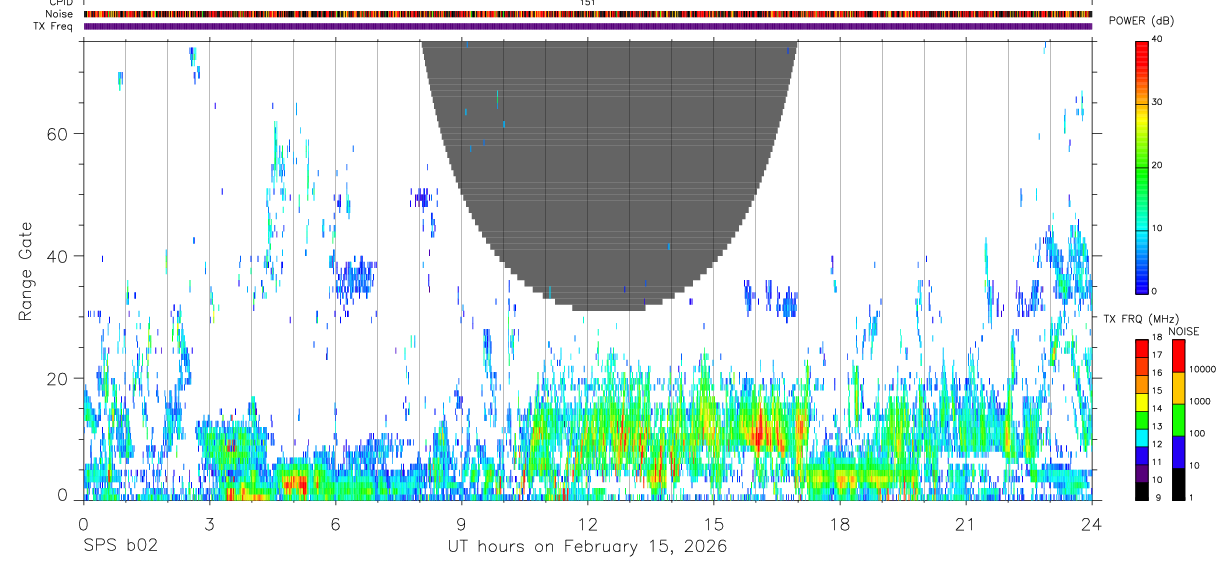Click the 13 label on TX FRQ scale
1228x567 pixels.
(x=1157, y=428)
